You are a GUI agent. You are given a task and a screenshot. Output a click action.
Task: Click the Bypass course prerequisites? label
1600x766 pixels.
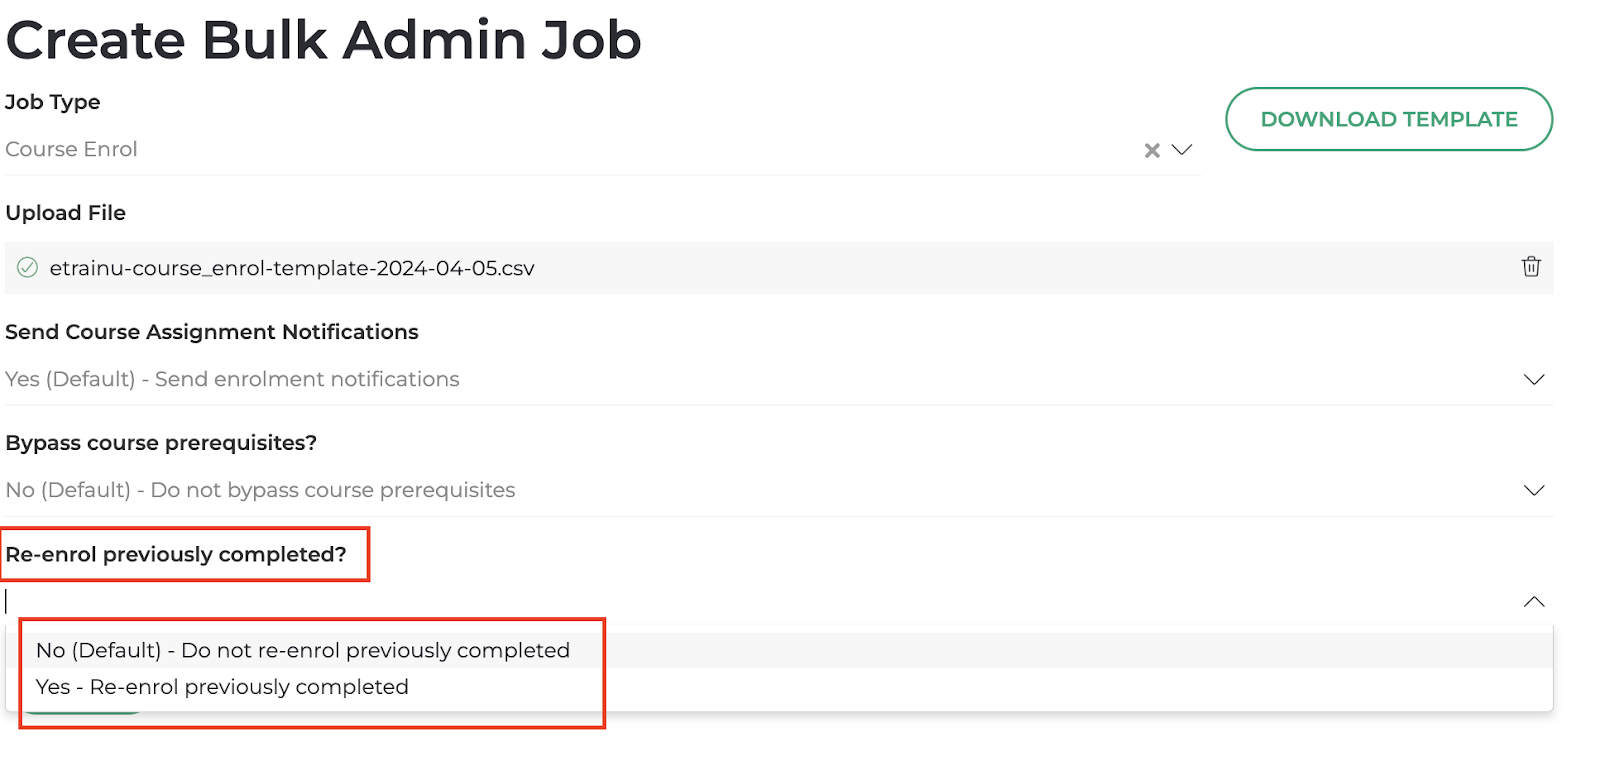click(x=161, y=443)
